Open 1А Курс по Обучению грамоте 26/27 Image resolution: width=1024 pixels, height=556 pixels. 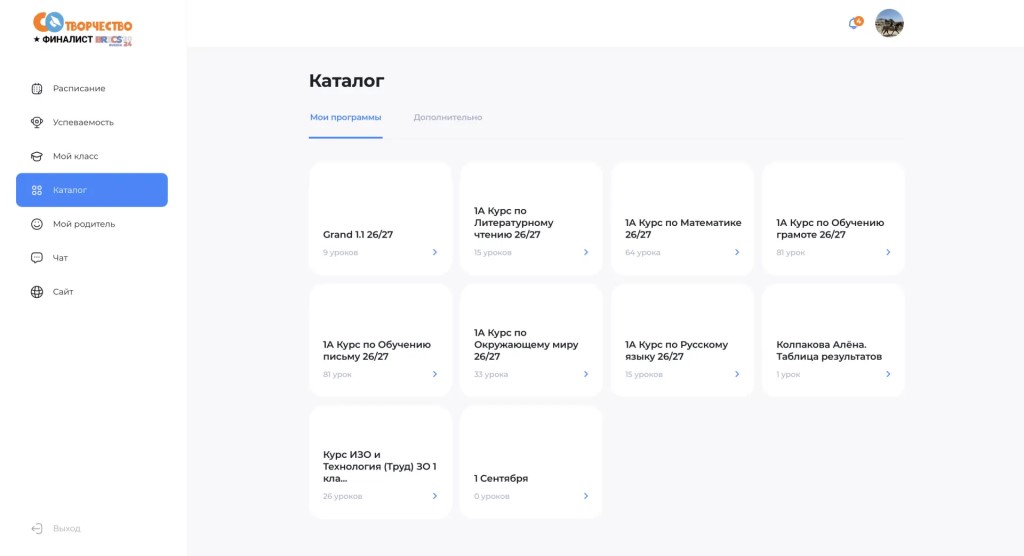(x=830, y=229)
